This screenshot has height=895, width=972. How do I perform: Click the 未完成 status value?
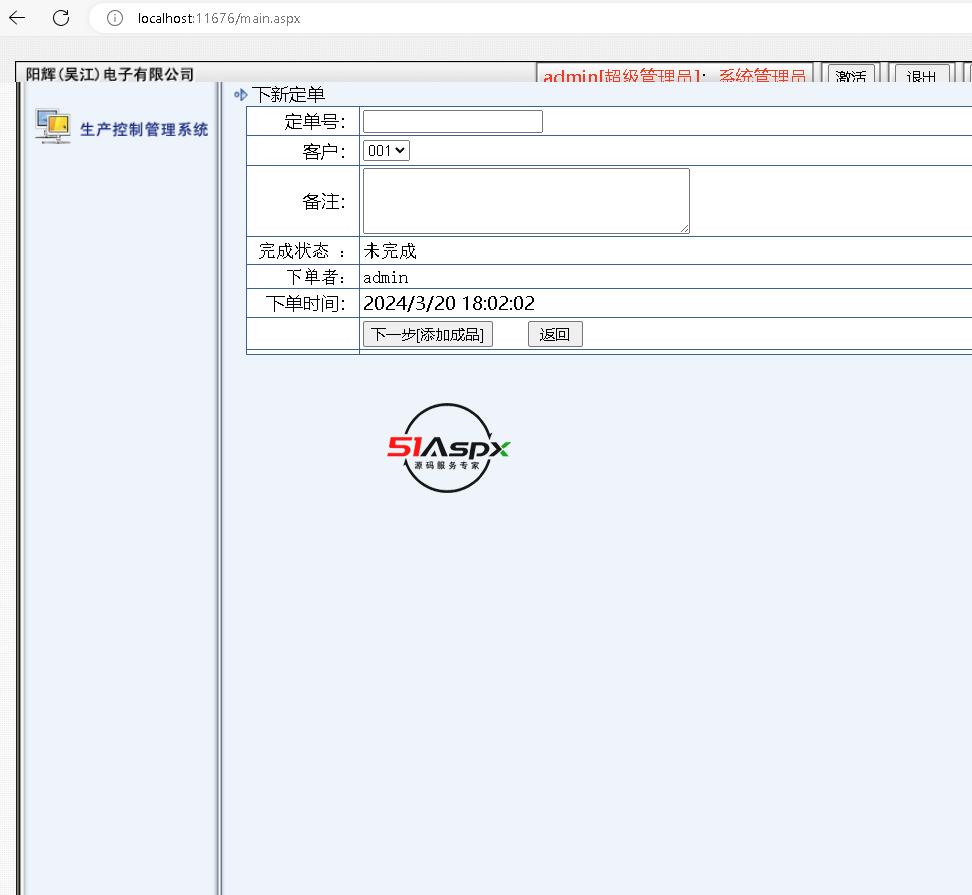(x=390, y=251)
